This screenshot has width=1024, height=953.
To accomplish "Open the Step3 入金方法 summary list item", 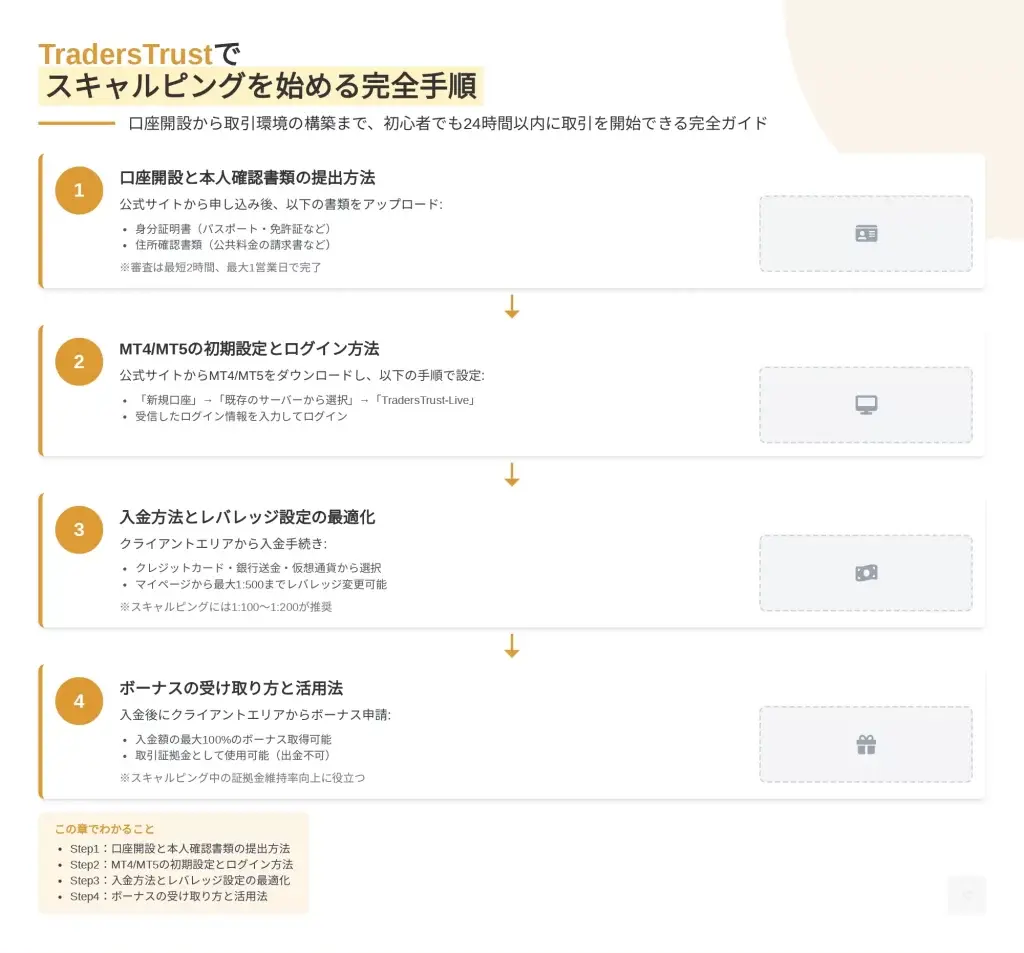I will point(180,880).
